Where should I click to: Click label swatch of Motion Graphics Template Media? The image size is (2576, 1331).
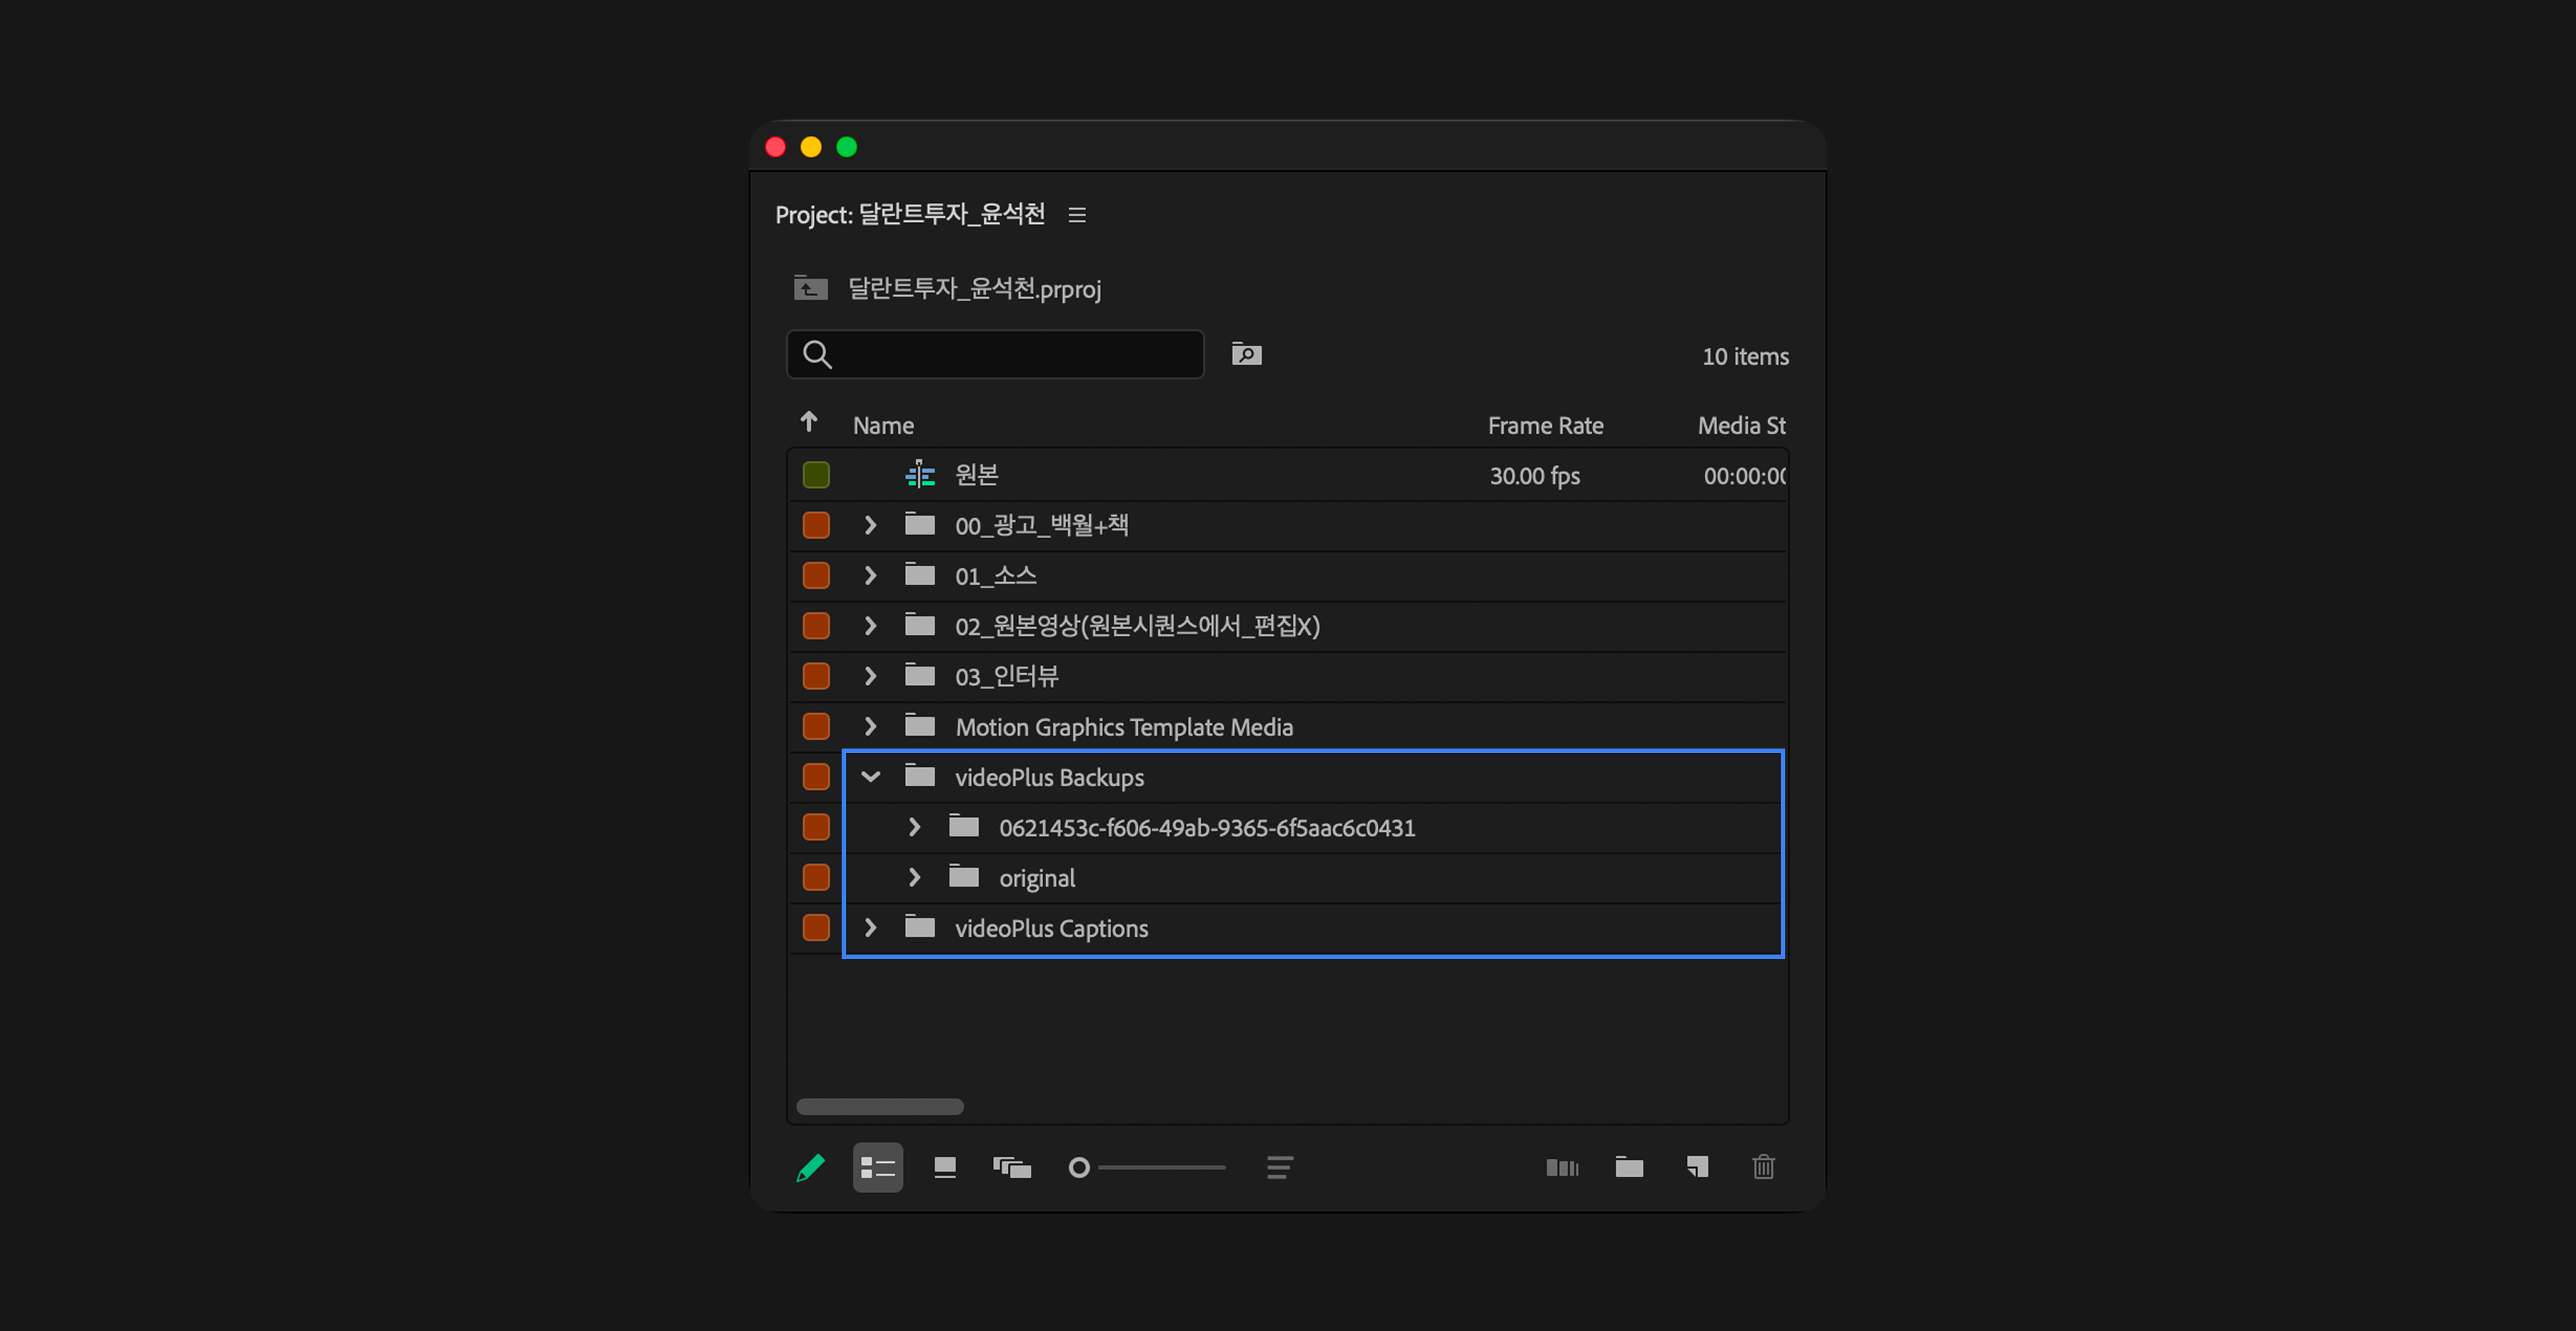816,726
